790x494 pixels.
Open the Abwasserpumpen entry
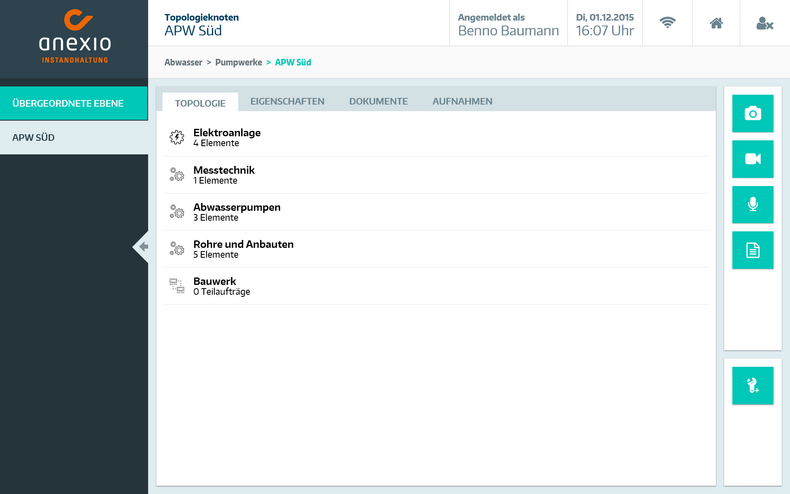coord(237,211)
